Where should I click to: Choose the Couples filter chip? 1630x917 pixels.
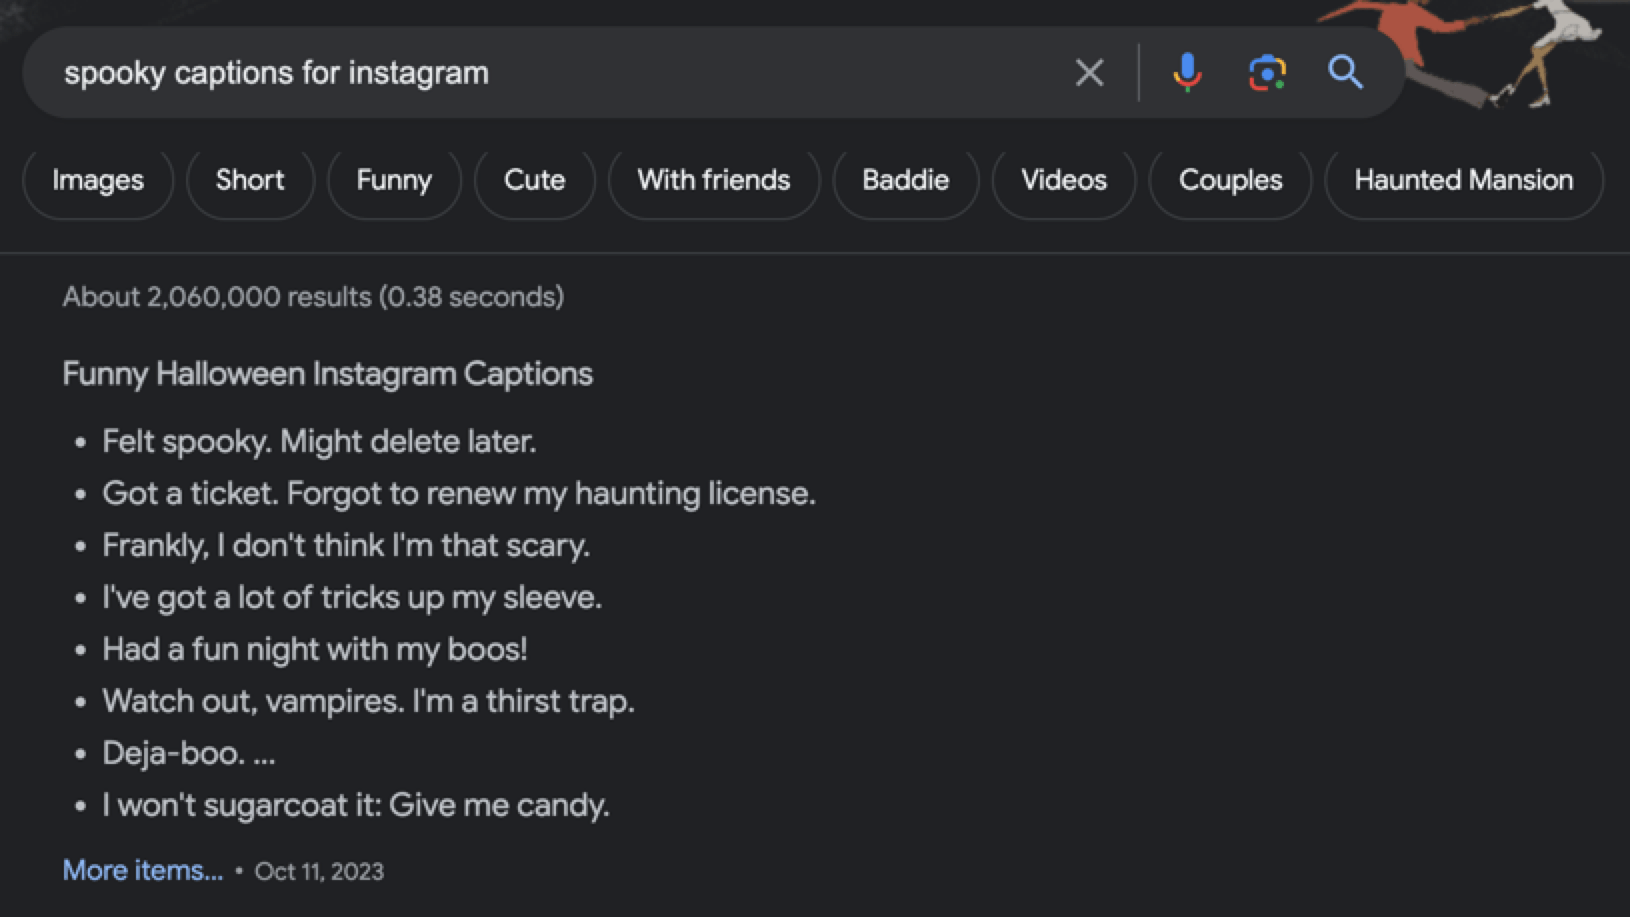1230,180
